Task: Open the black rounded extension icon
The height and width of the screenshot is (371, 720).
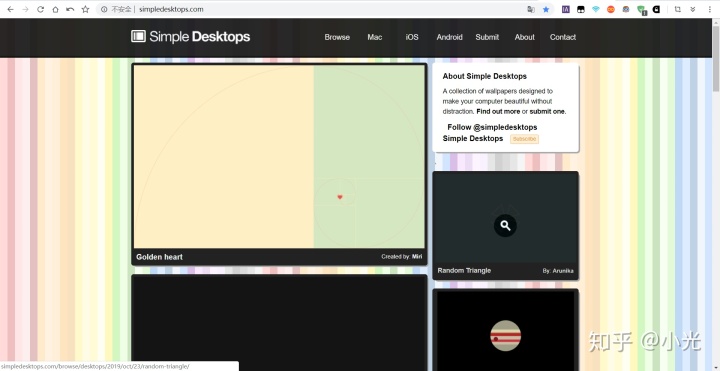Action: click(657, 9)
